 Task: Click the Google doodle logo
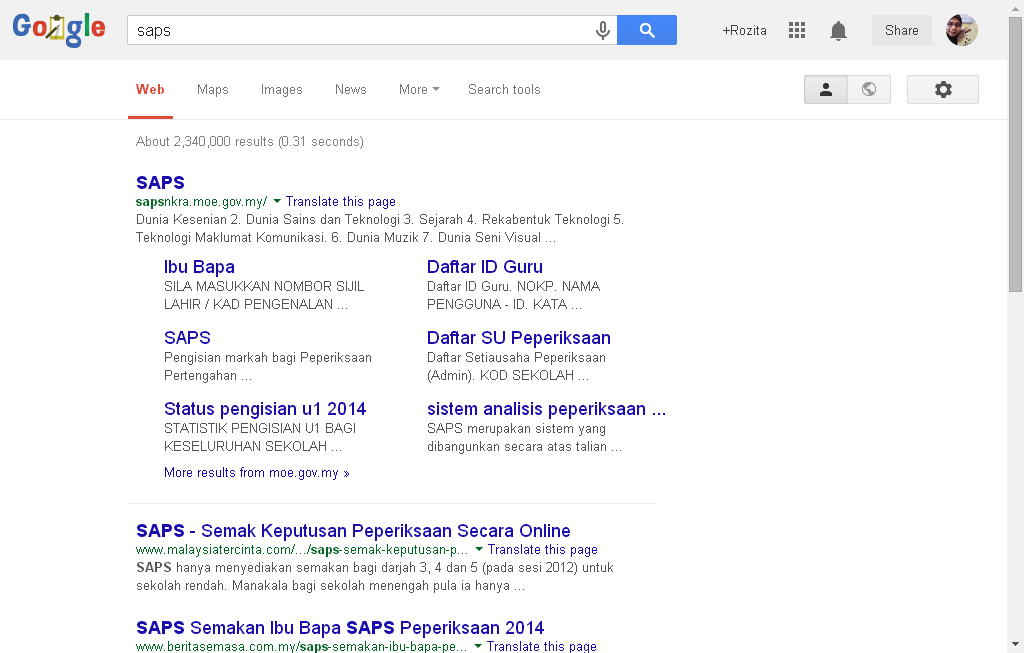pos(59,30)
